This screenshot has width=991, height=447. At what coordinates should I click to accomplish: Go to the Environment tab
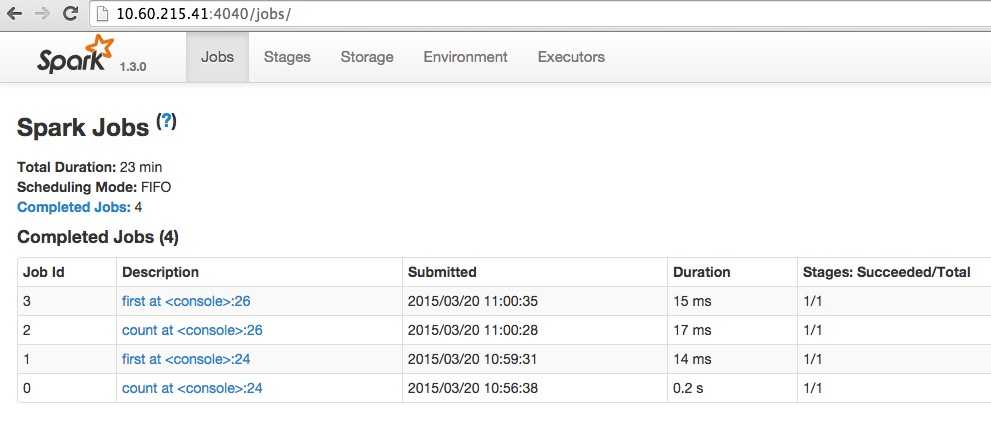pos(465,57)
